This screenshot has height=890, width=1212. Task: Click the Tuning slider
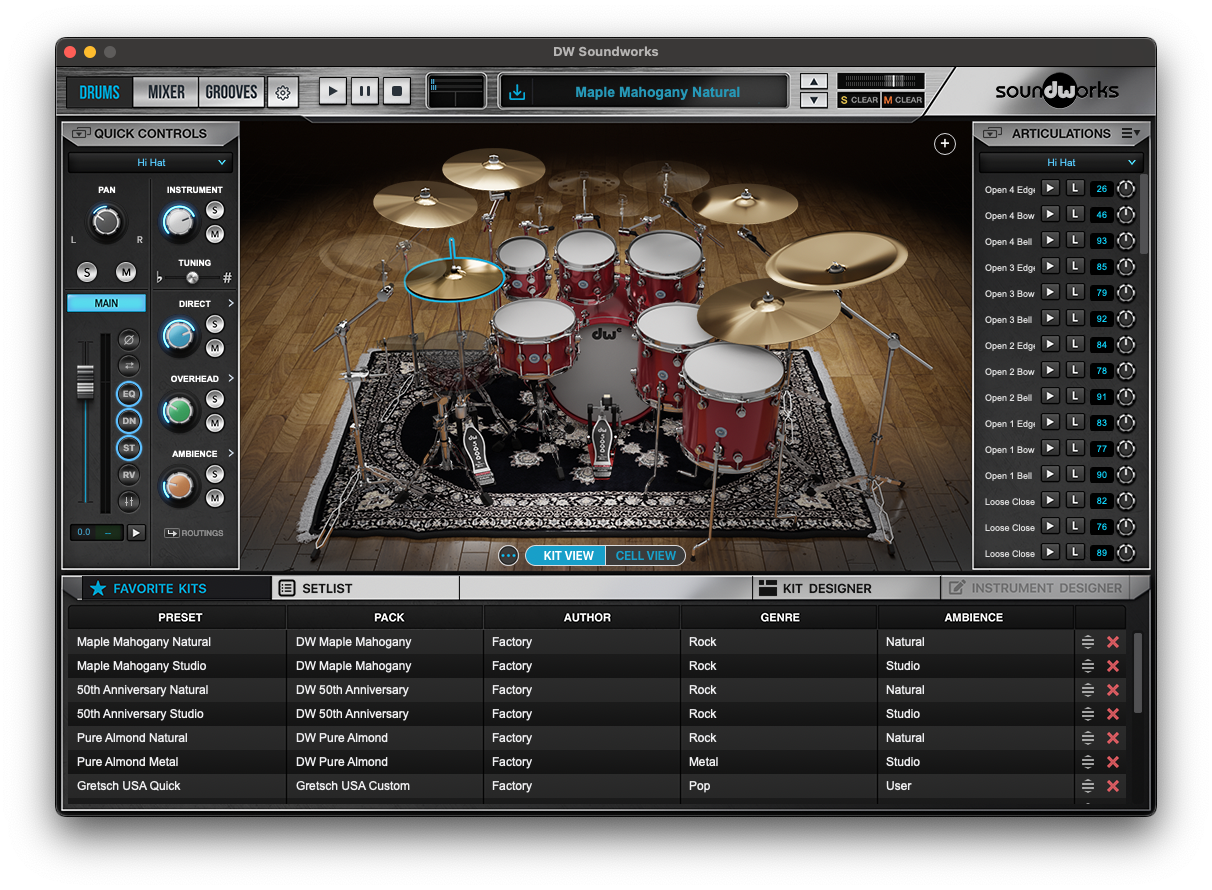[193, 278]
